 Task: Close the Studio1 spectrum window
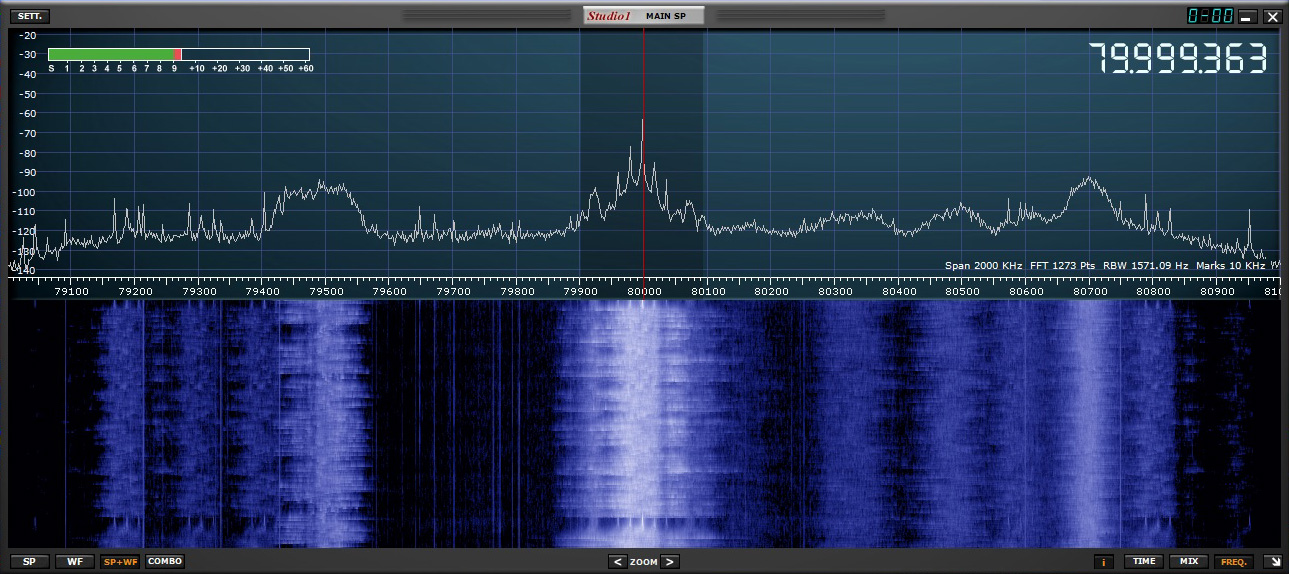coord(1271,16)
